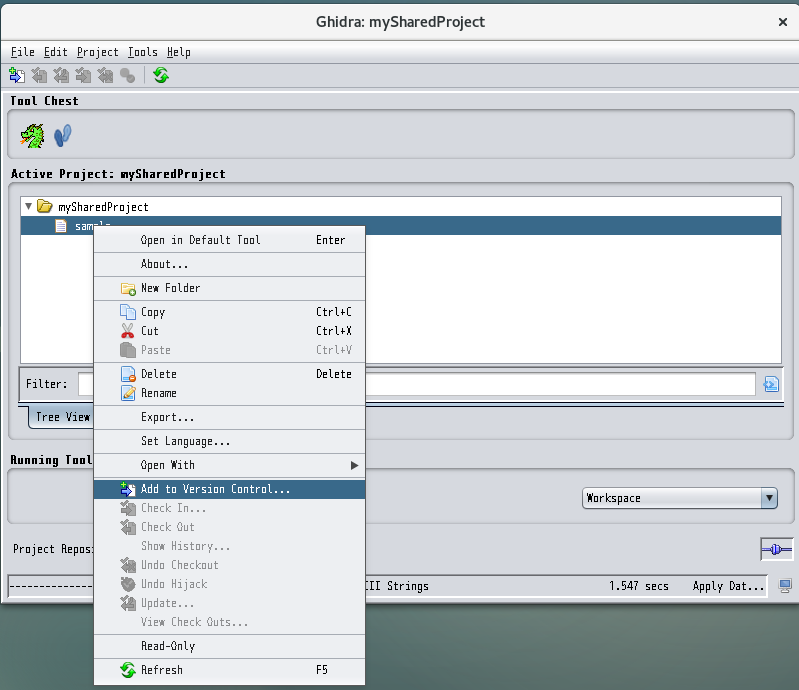Open the Edit menu

pyautogui.click(x=56, y=52)
